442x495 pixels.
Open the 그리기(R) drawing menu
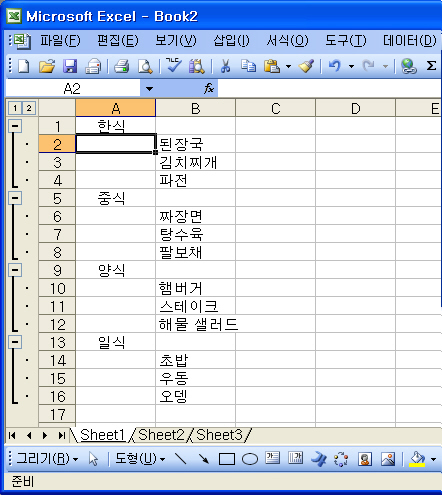pyautogui.click(x=47, y=459)
